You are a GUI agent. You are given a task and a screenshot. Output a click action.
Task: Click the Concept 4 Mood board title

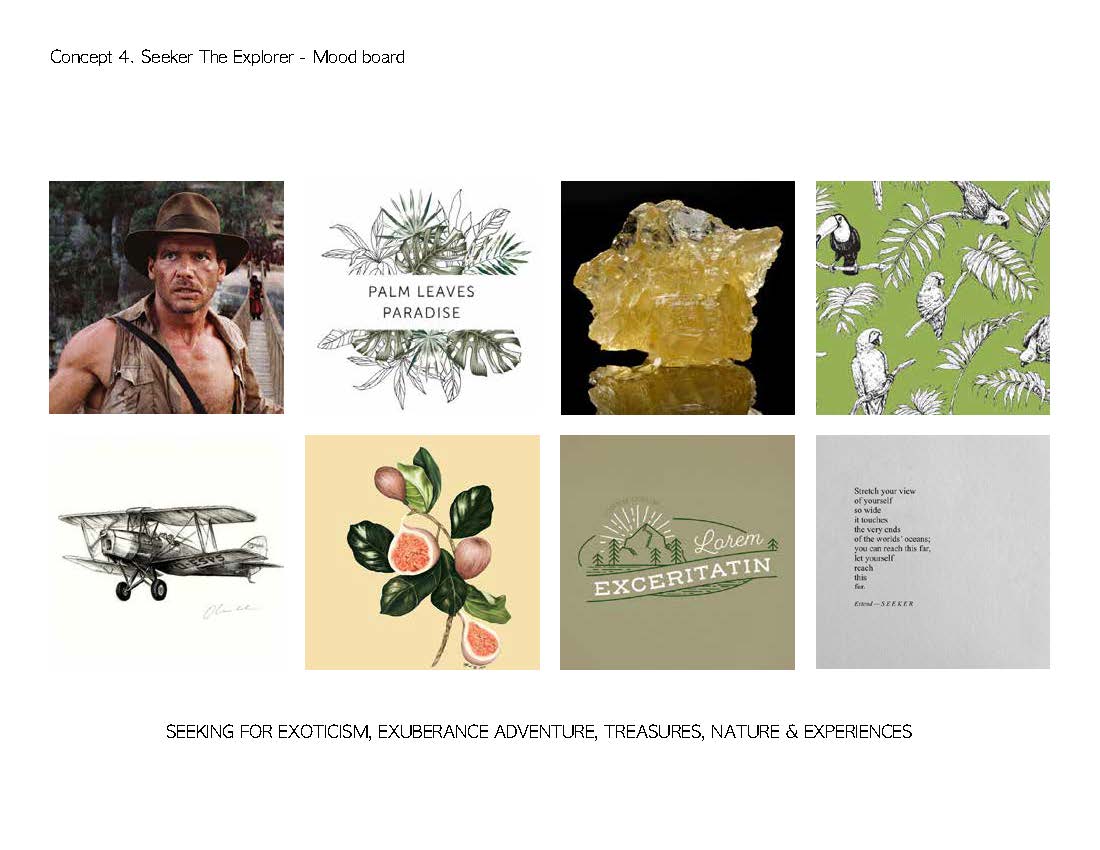(227, 57)
